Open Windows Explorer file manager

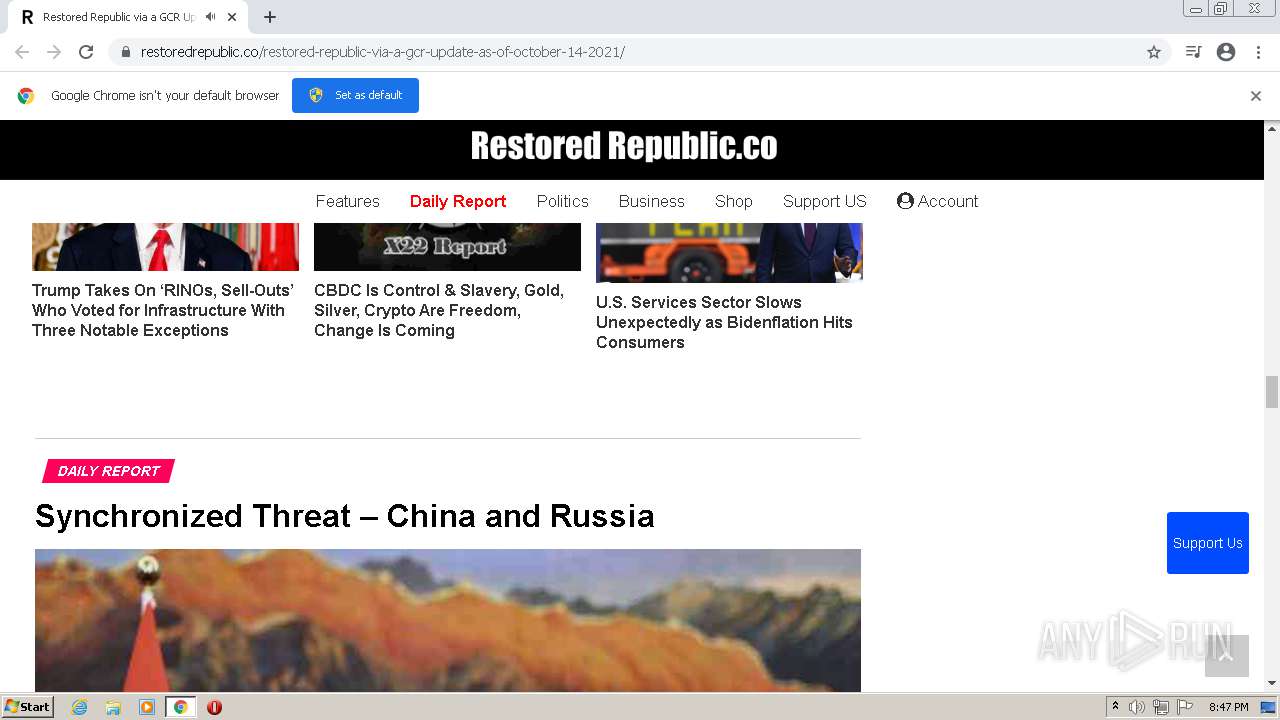coord(113,707)
